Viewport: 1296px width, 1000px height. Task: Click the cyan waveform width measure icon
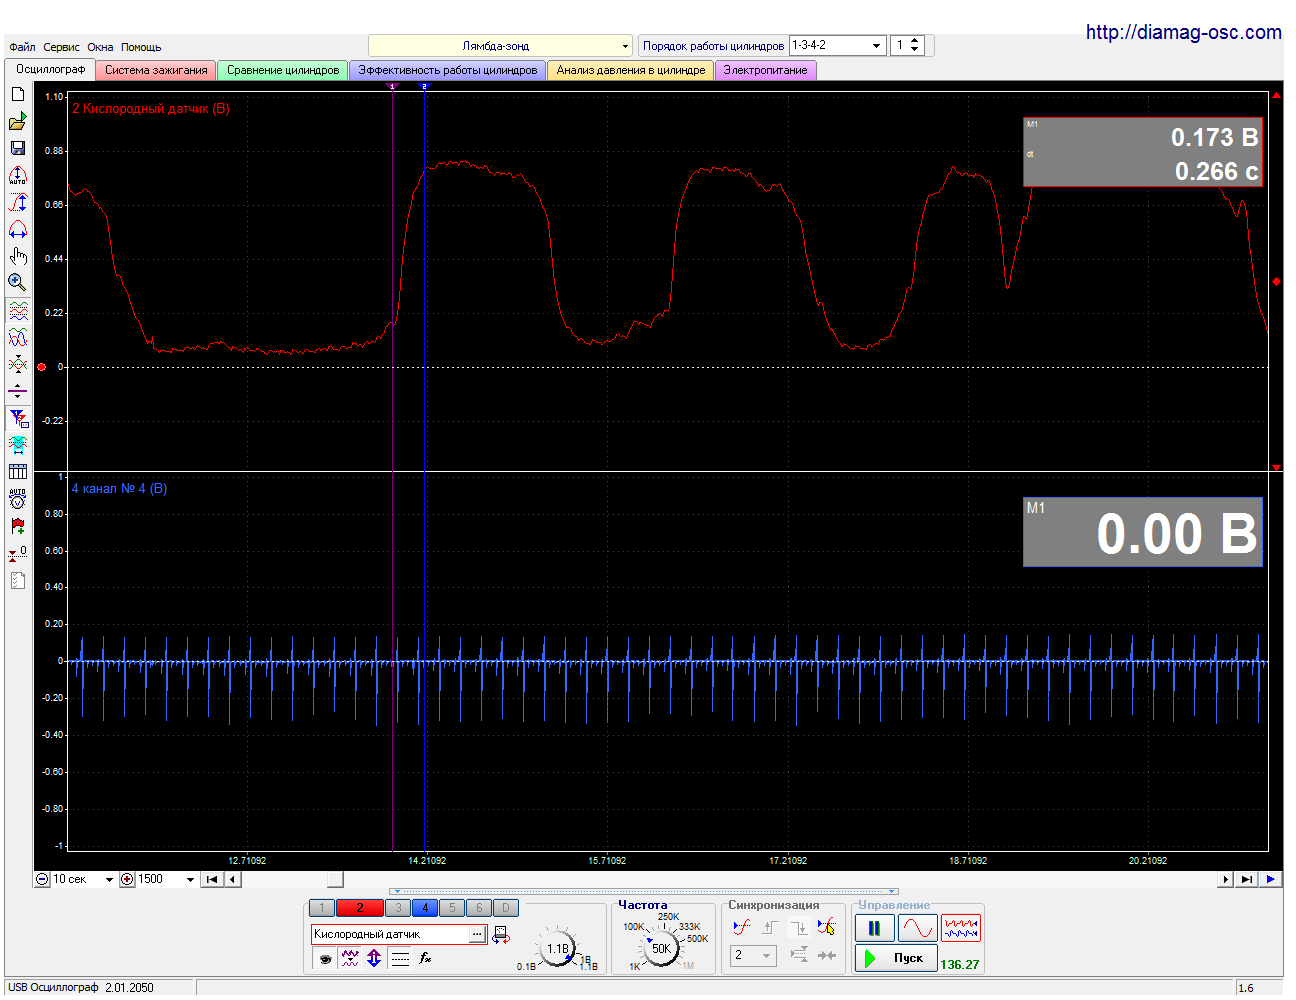pos(18,445)
